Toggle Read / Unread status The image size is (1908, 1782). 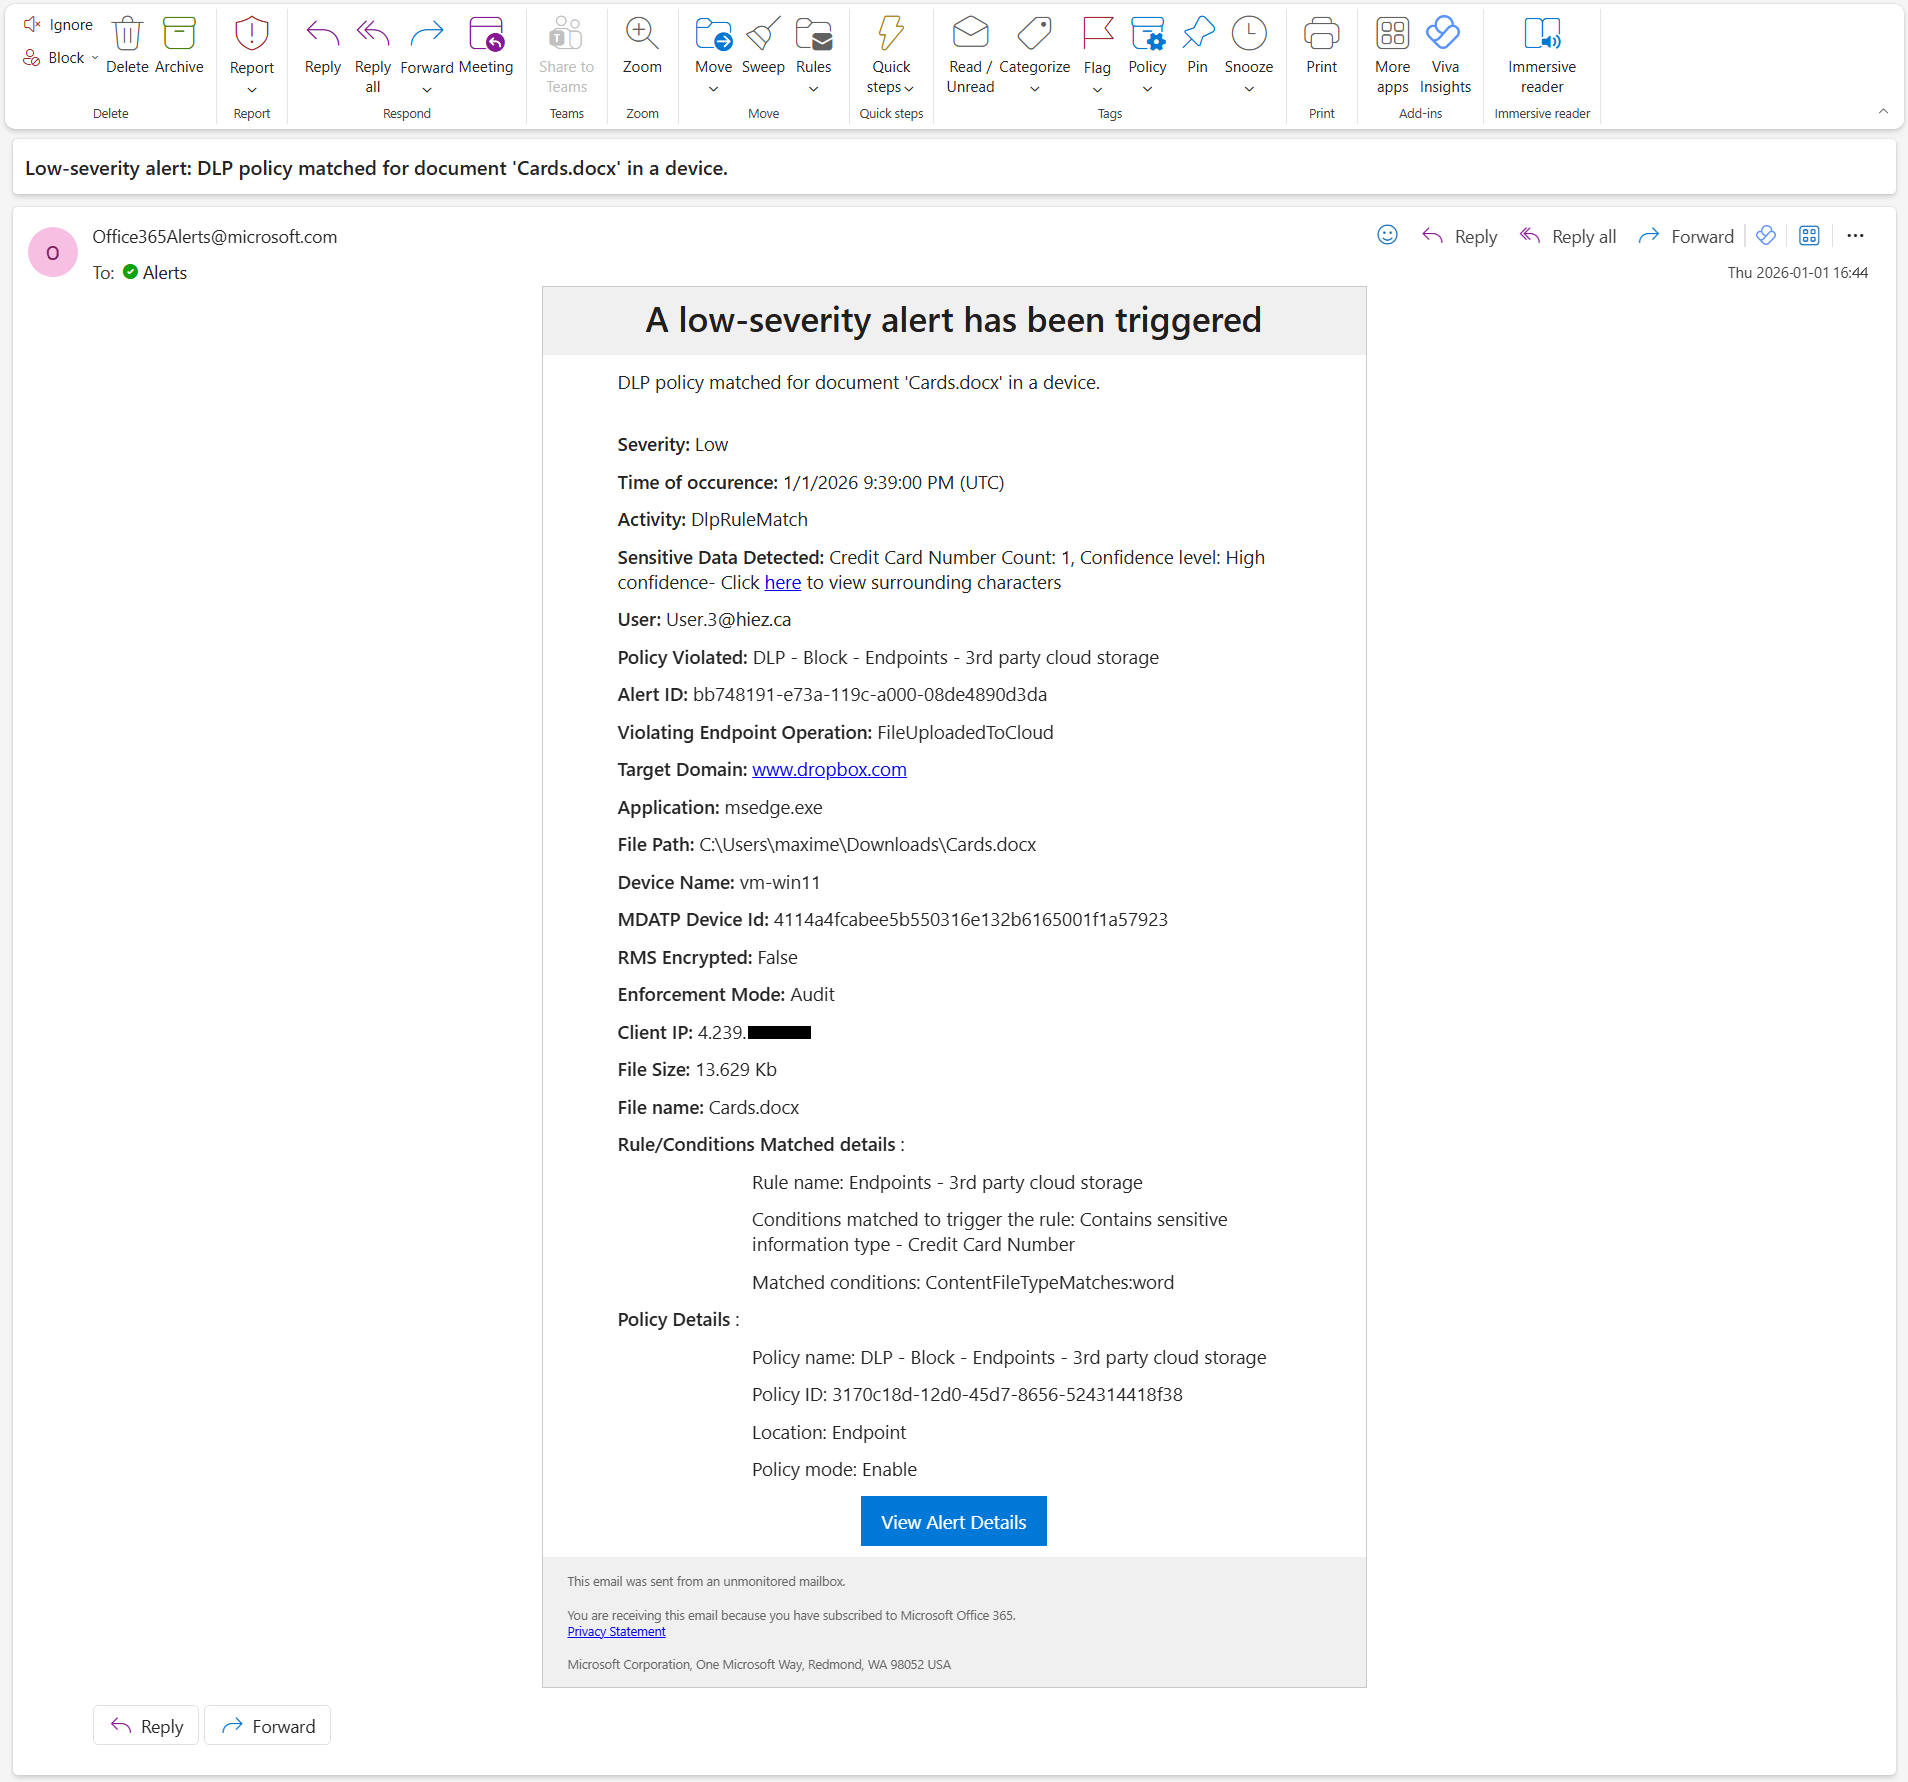970,35
